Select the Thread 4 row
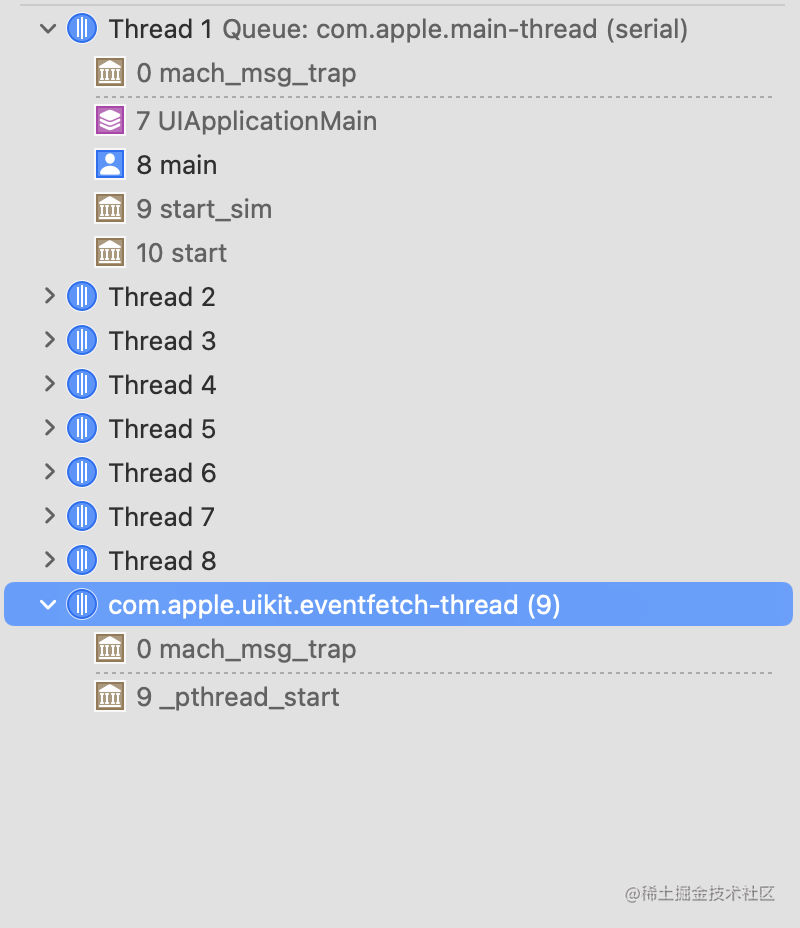This screenshot has height=928, width=800. pos(162,385)
